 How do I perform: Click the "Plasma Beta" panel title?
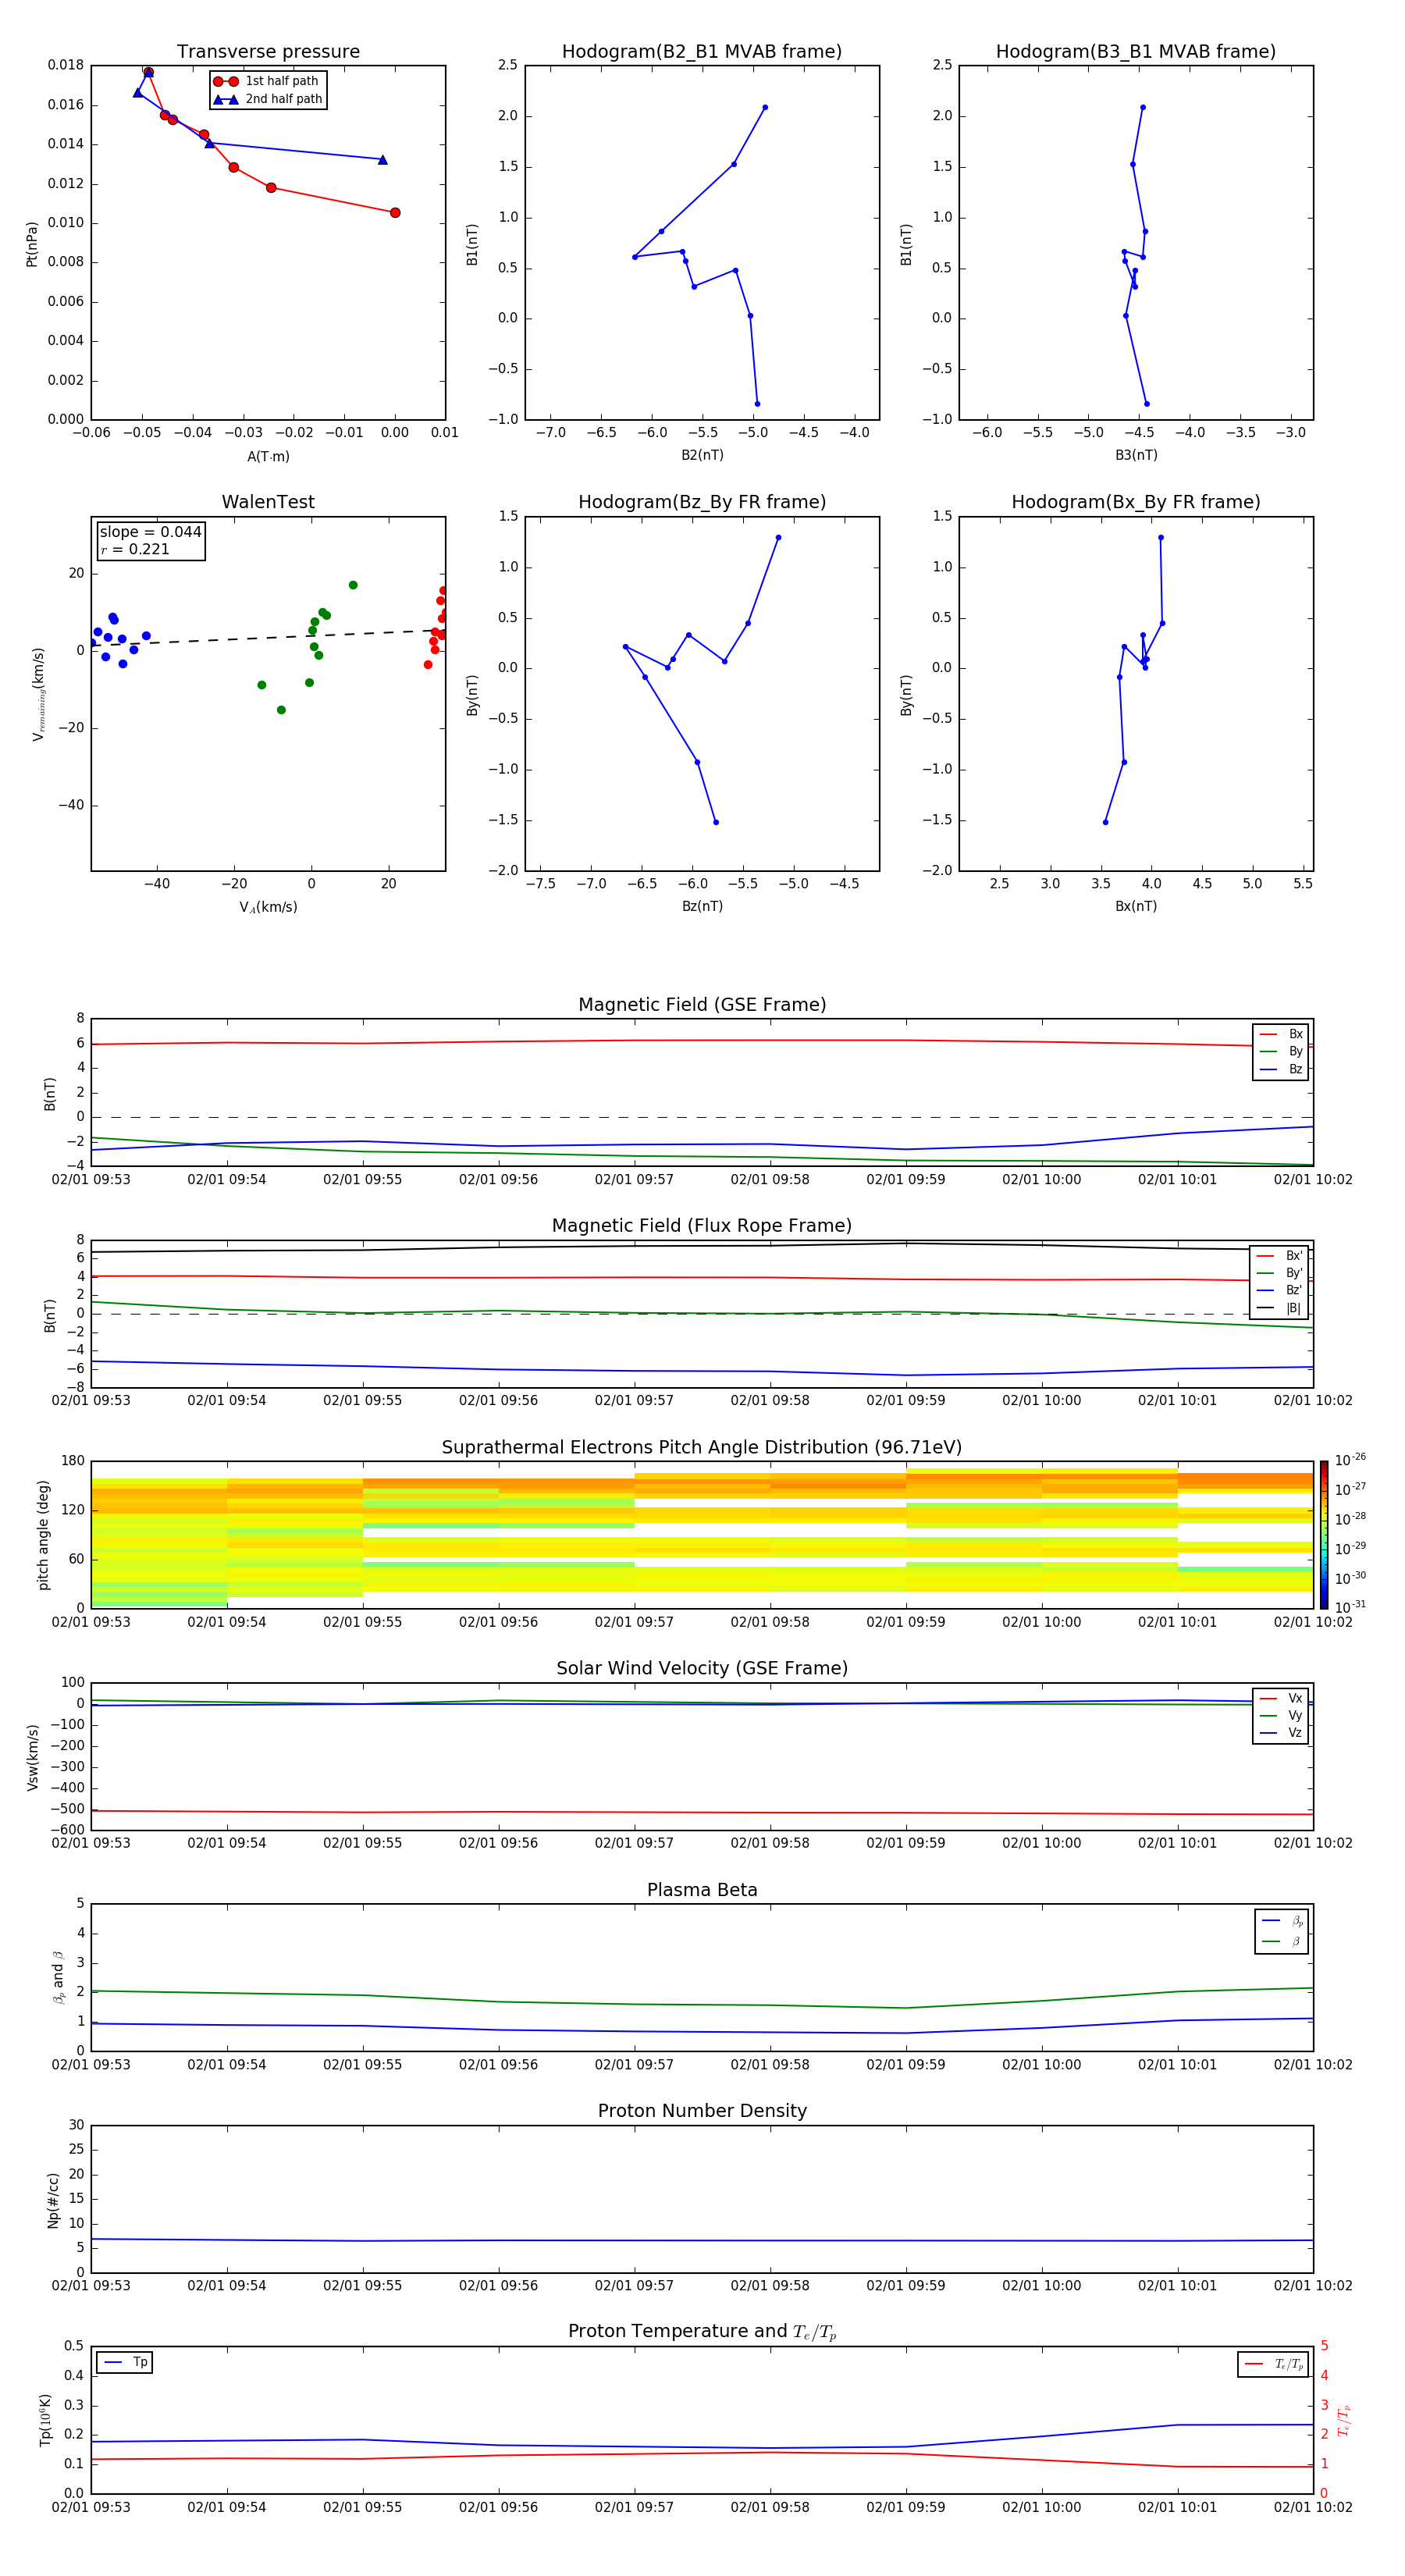click(702, 1890)
